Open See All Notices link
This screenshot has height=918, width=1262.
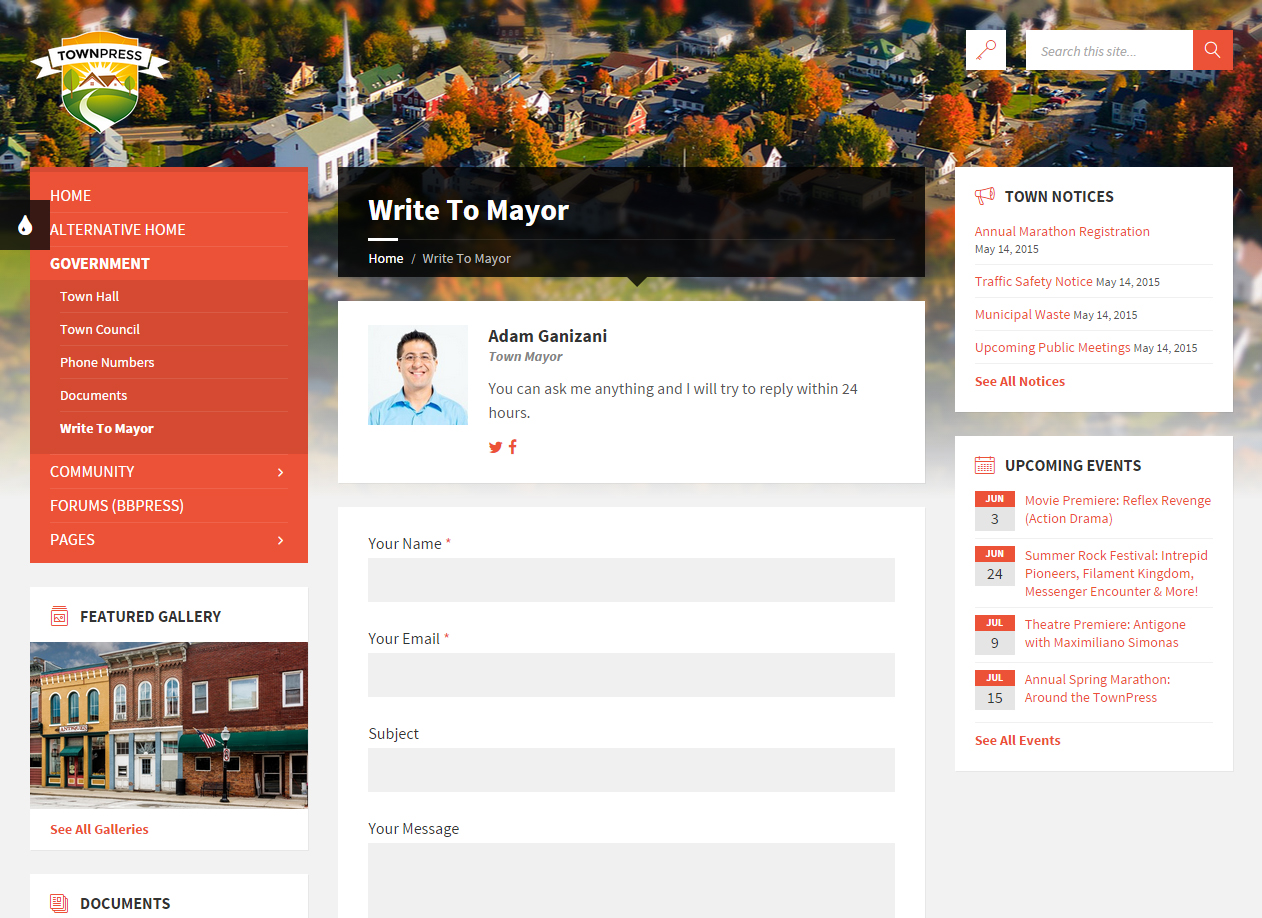(1019, 381)
